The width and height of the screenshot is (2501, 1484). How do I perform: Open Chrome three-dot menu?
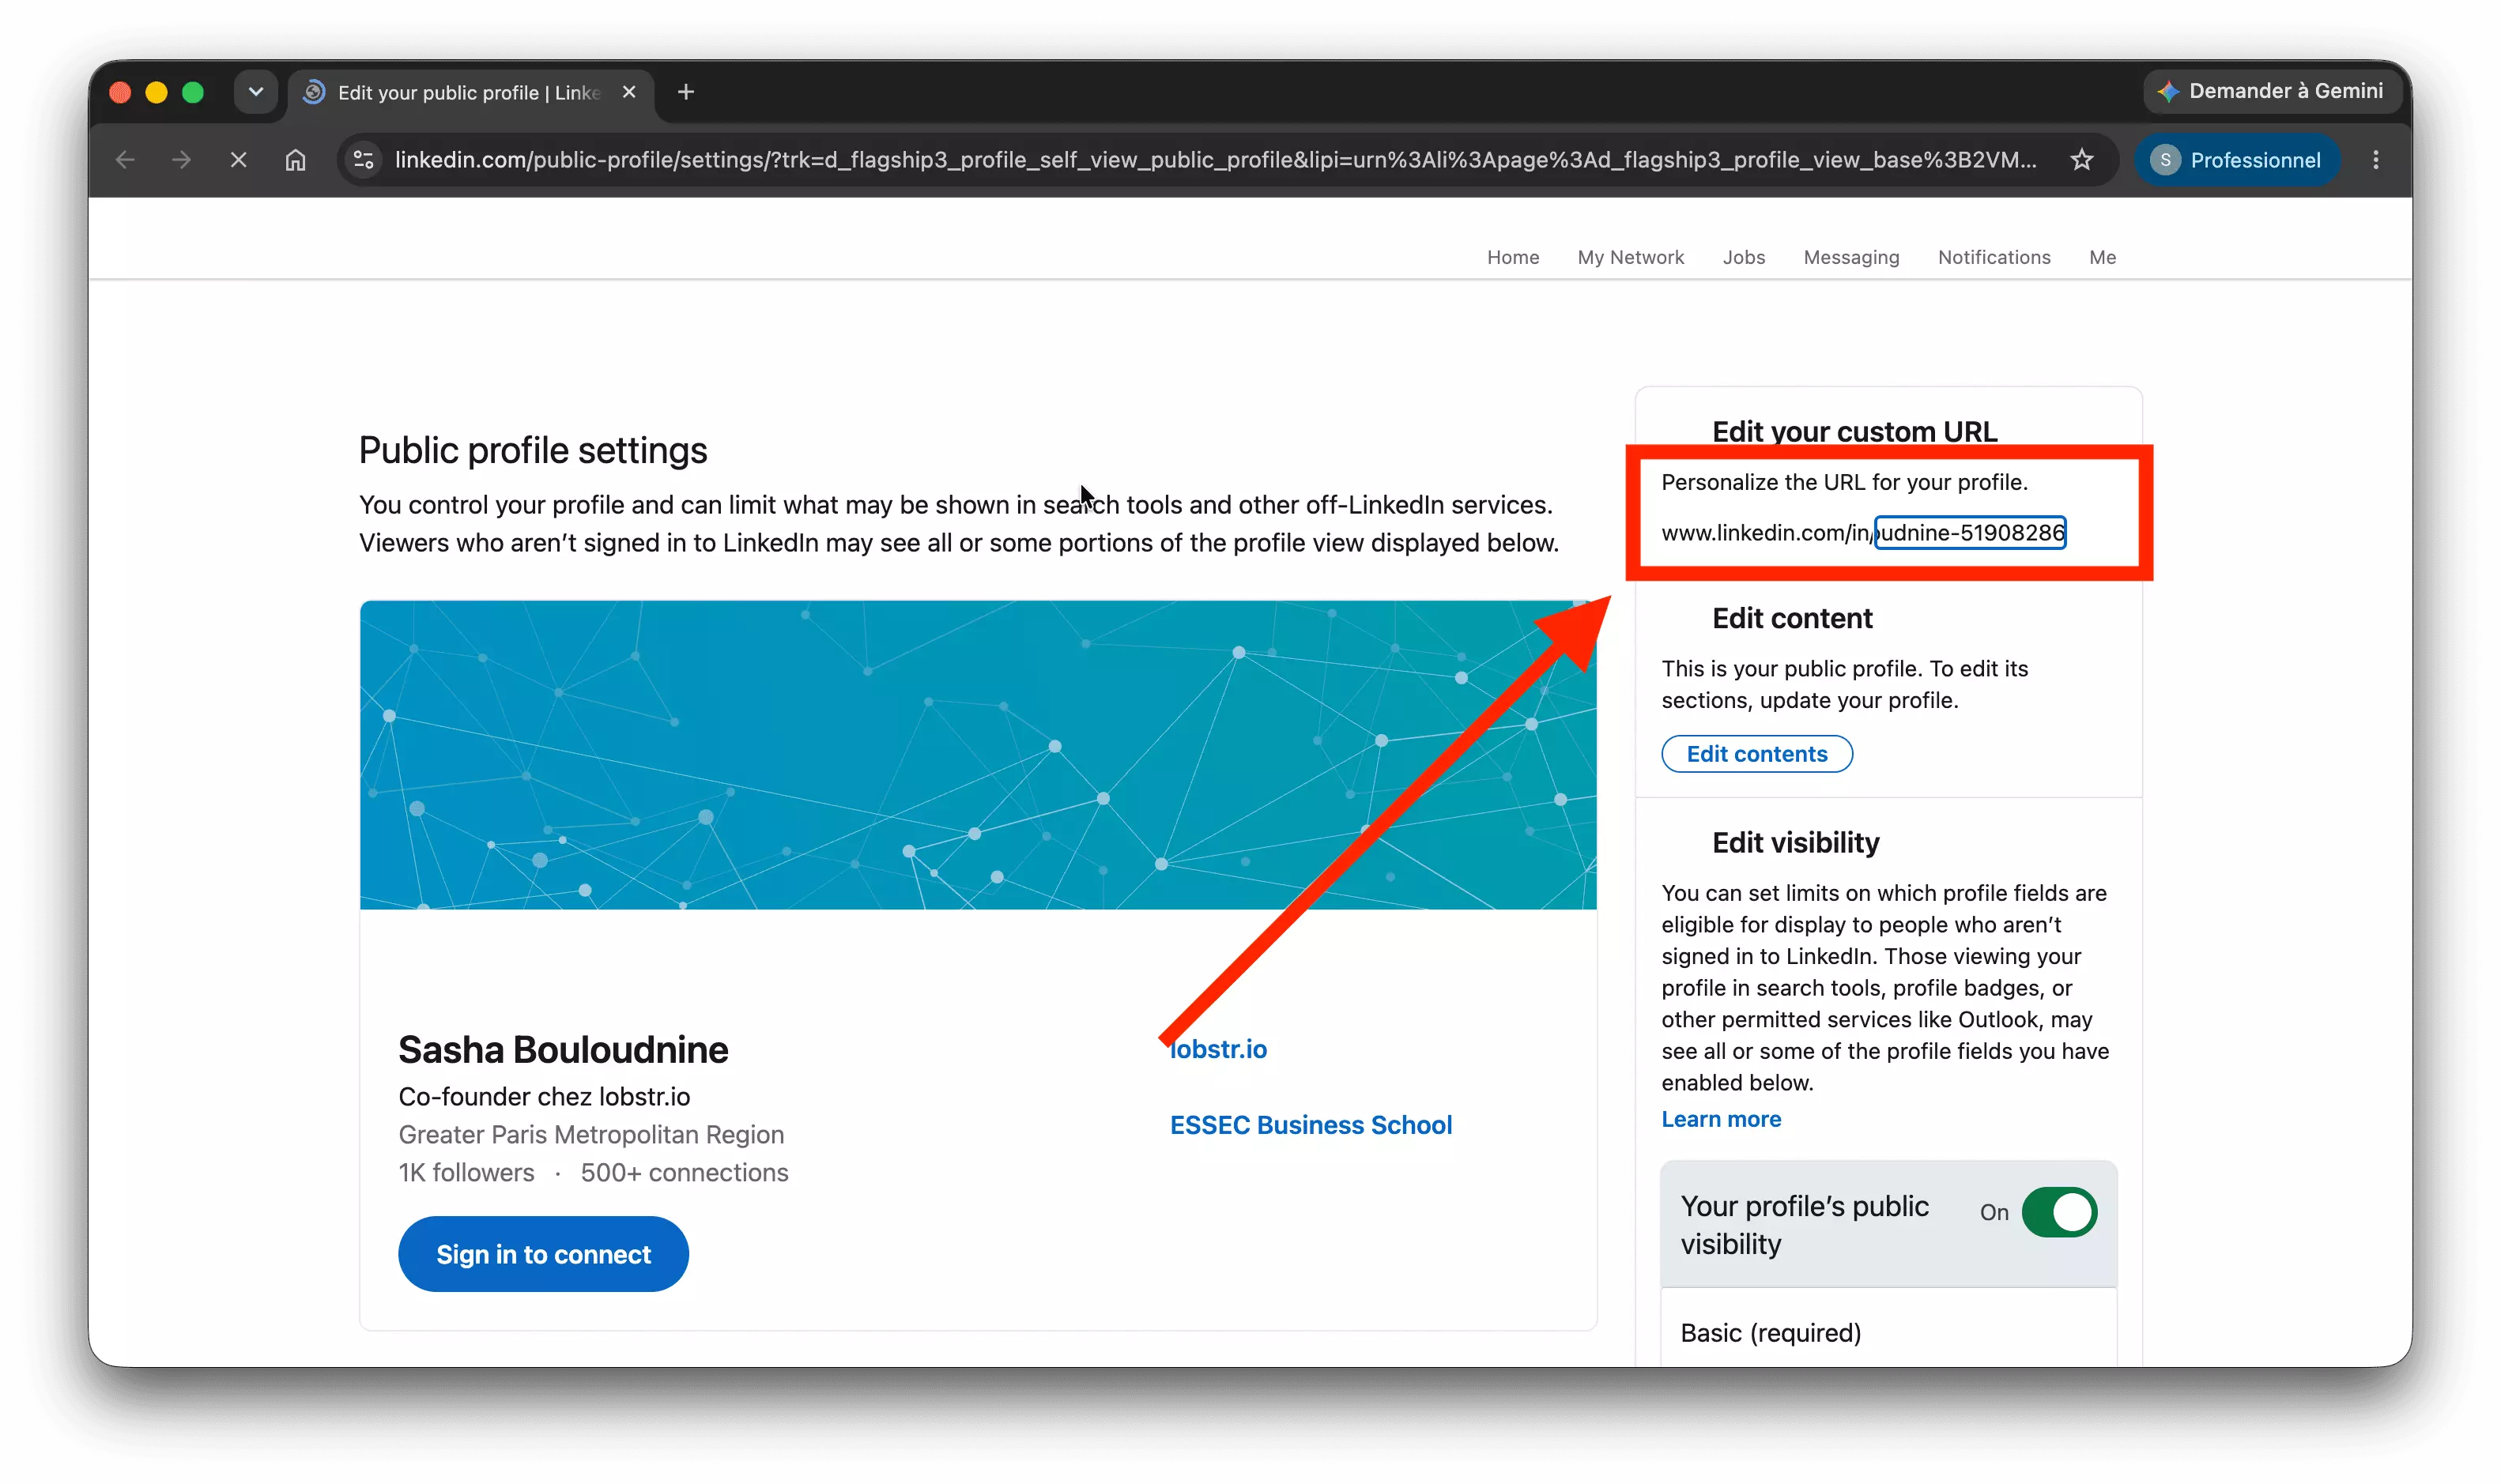click(x=2375, y=160)
